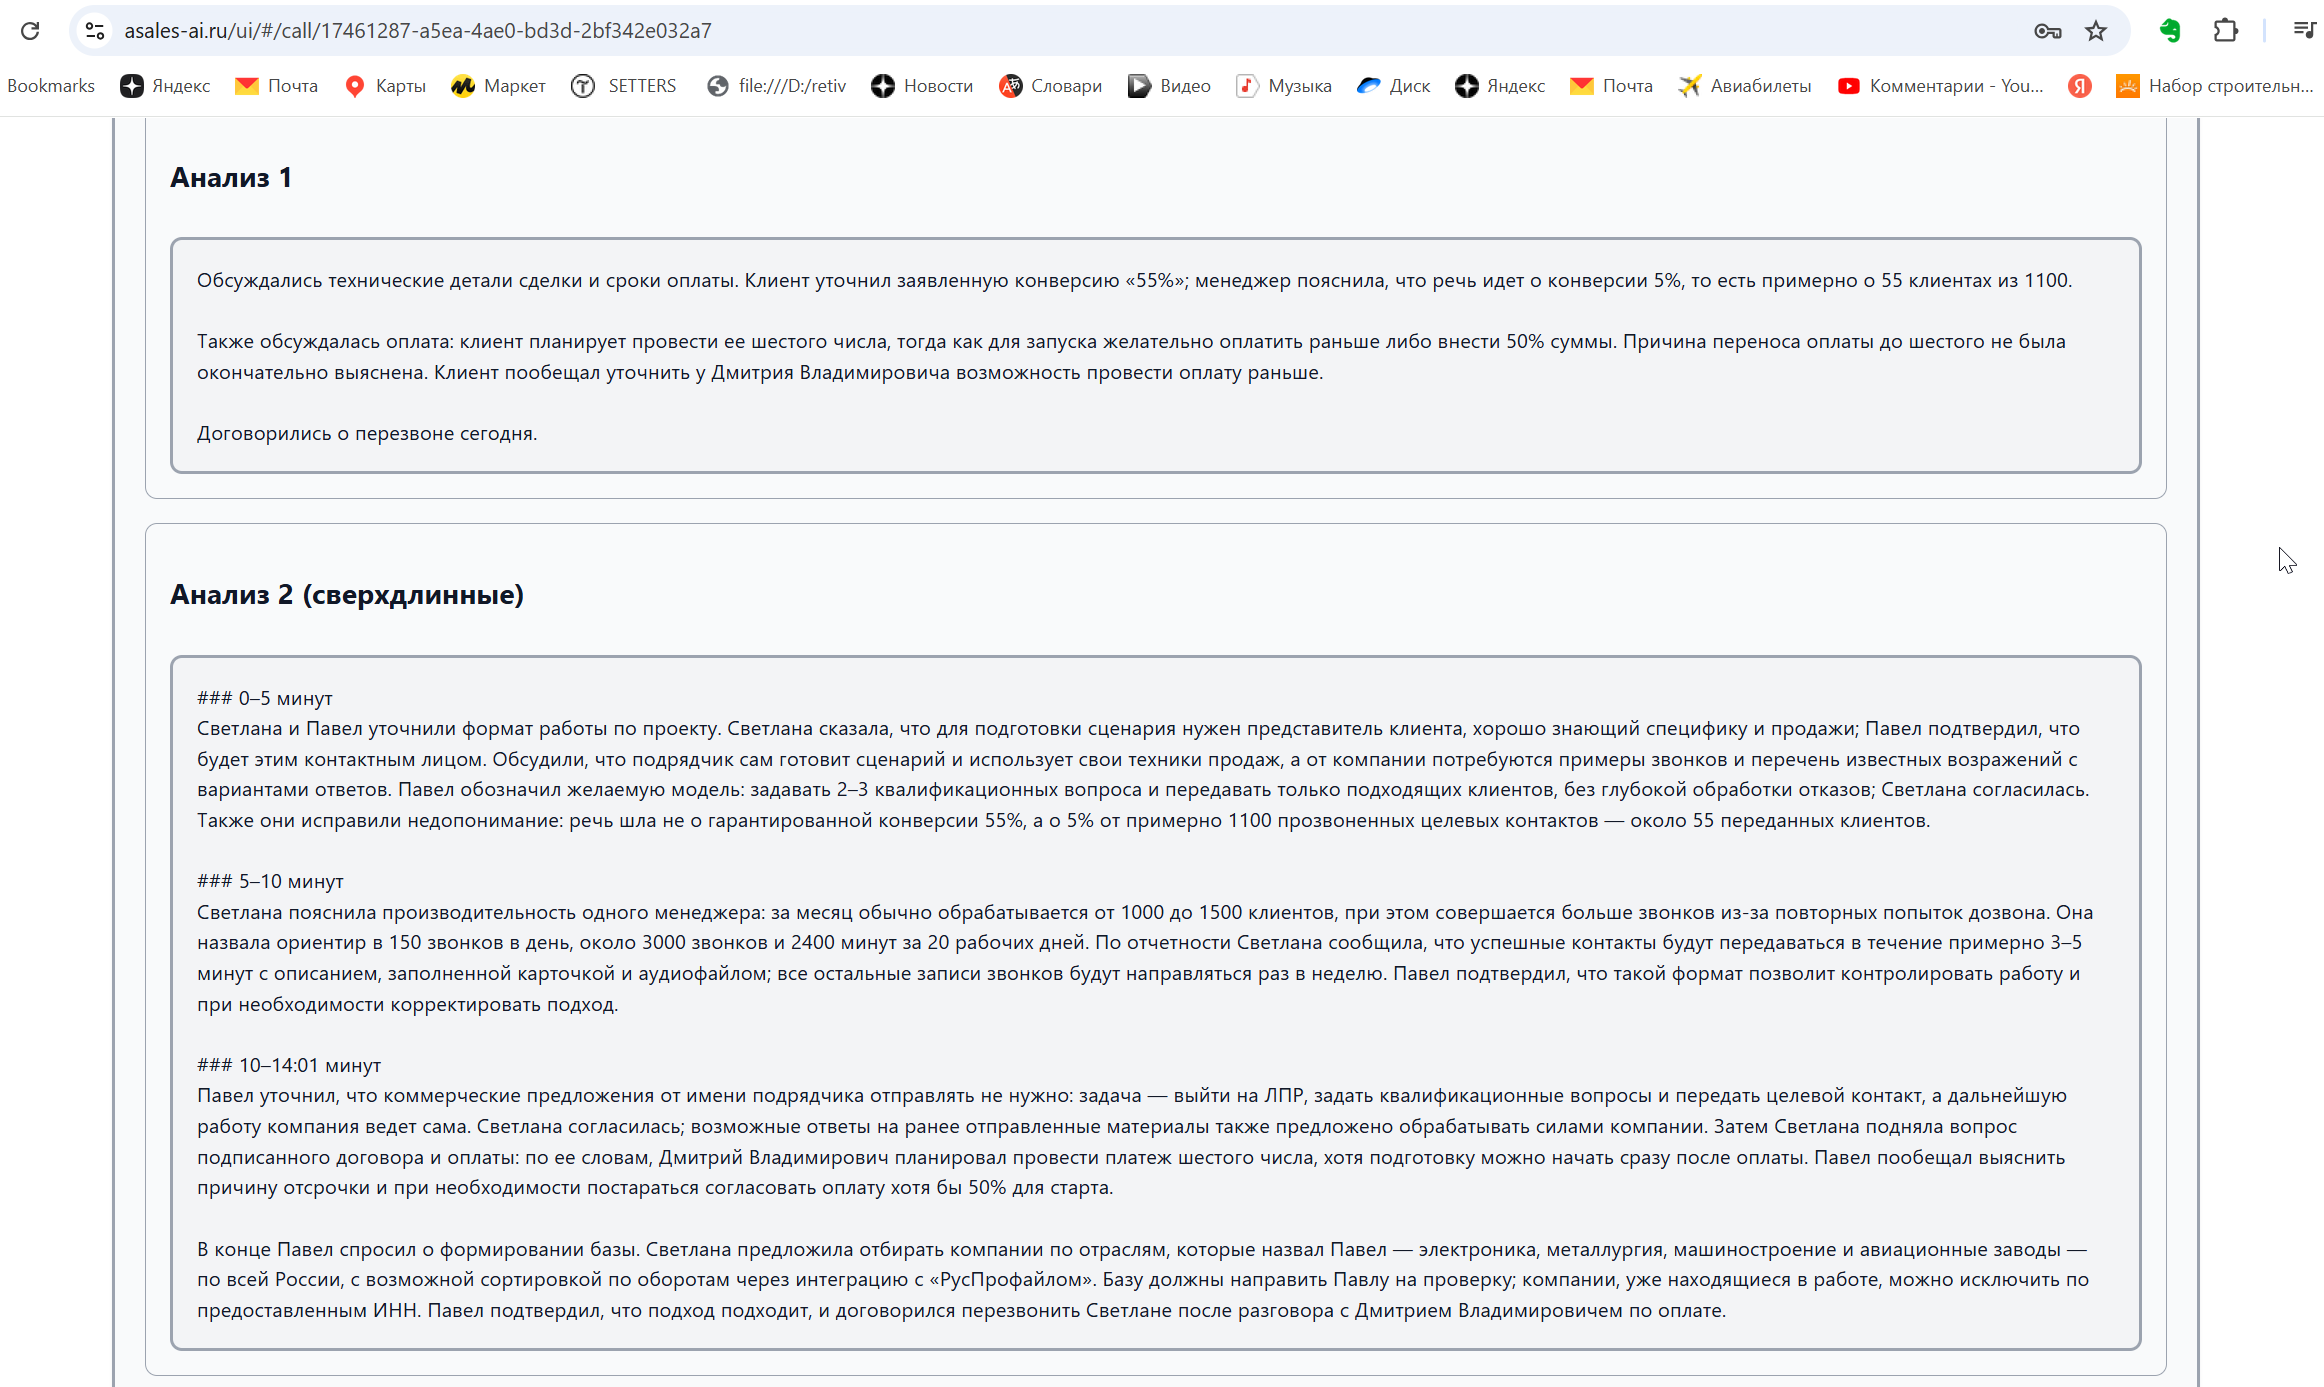Click the '### 0–5 минут' section header
2324x1387 pixels.
[265, 698]
